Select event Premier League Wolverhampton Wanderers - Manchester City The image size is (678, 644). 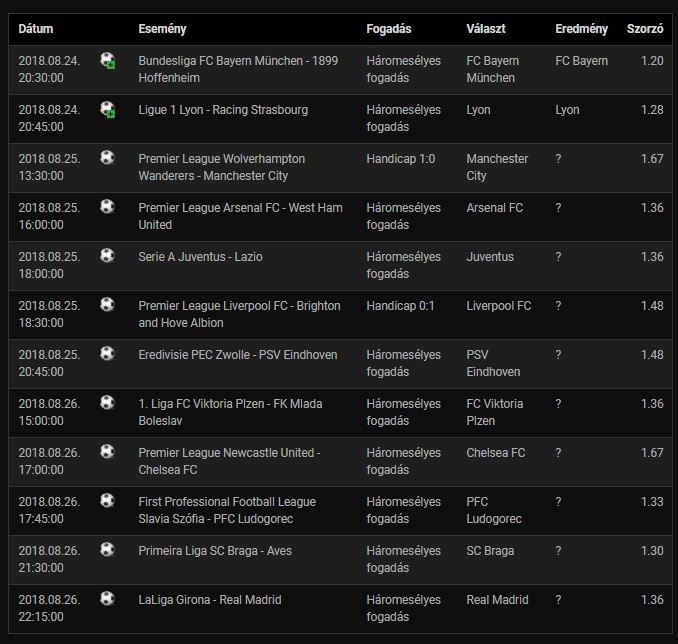222,167
